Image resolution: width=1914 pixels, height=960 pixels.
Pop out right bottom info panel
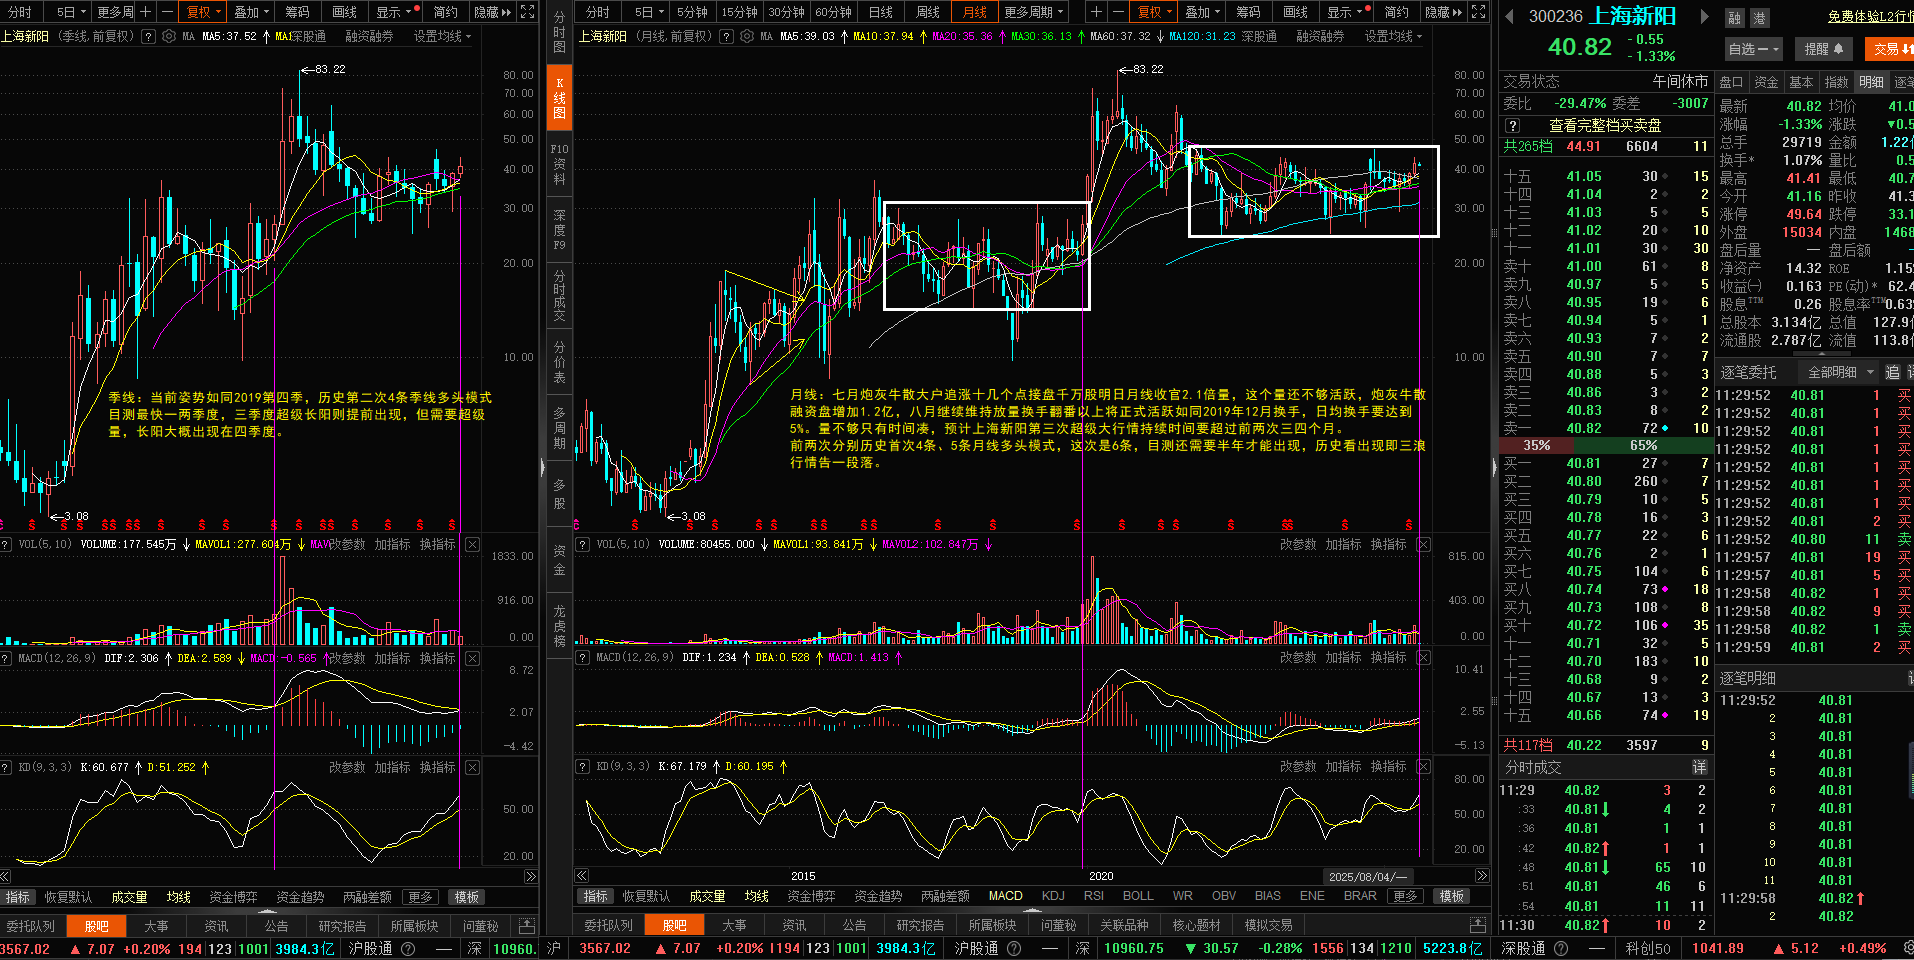(1478, 925)
